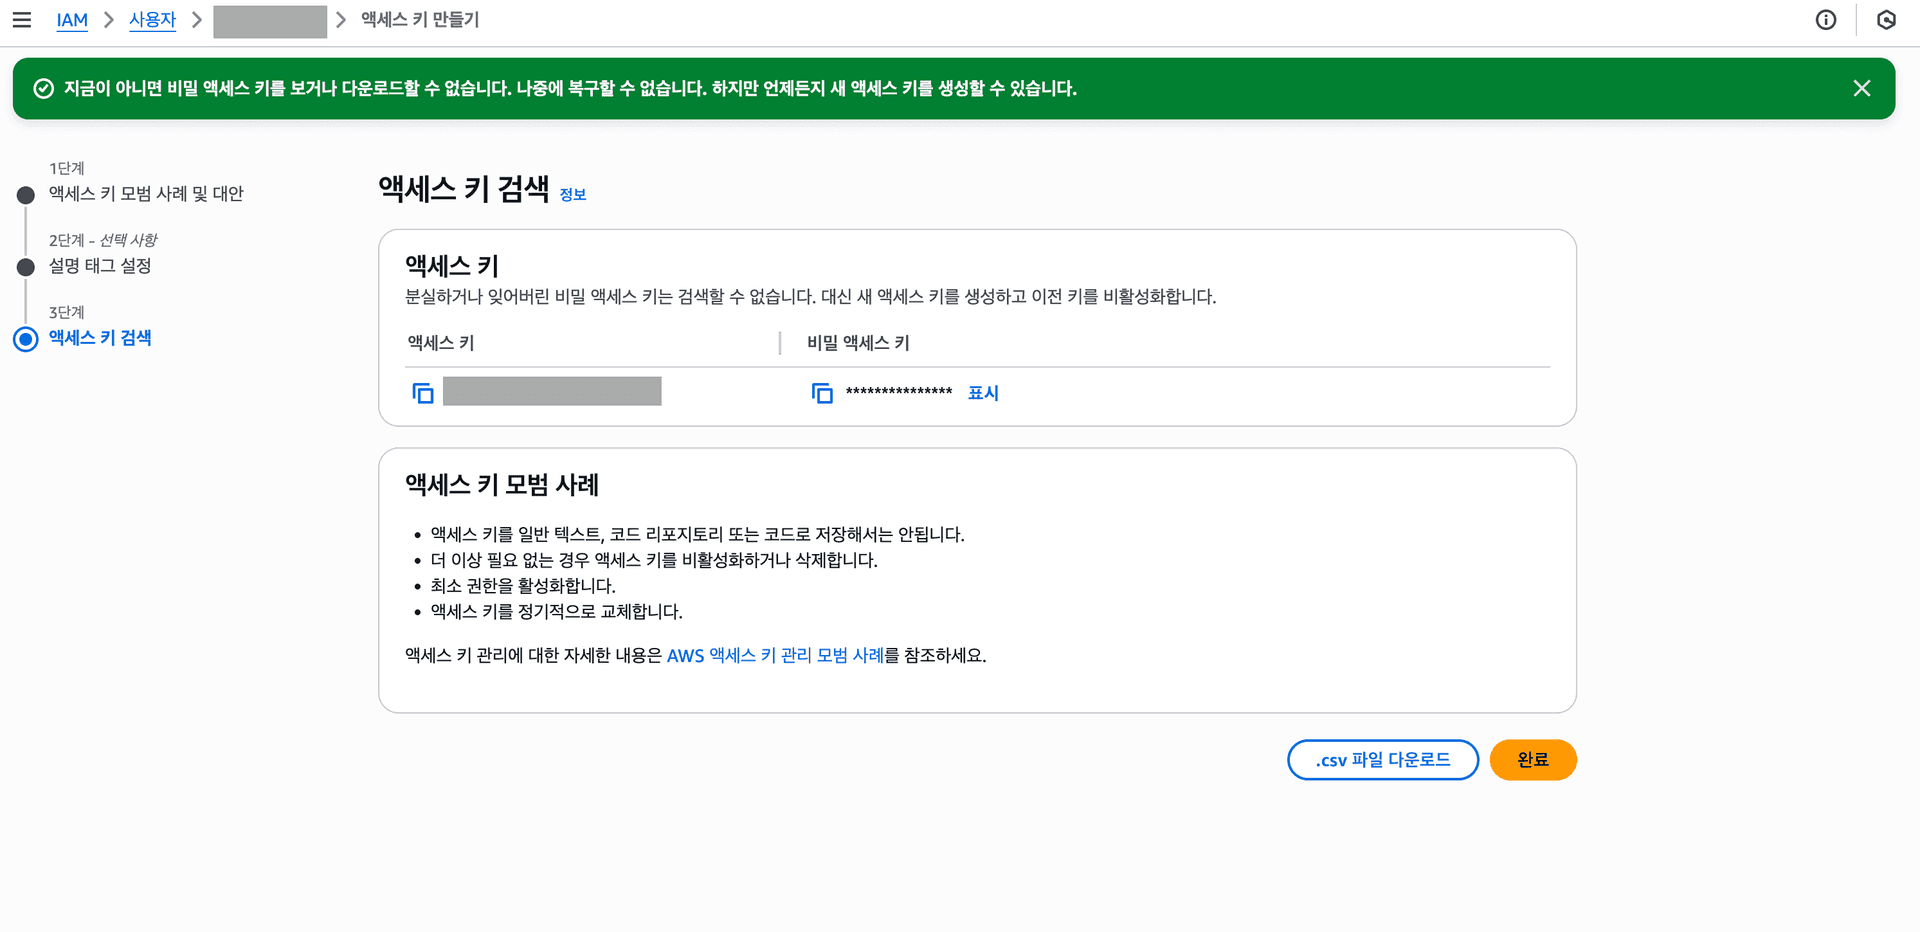Navigate to IAM via breadcrumb
Image resolution: width=1920 pixels, height=932 pixels.
click(71, 19)
